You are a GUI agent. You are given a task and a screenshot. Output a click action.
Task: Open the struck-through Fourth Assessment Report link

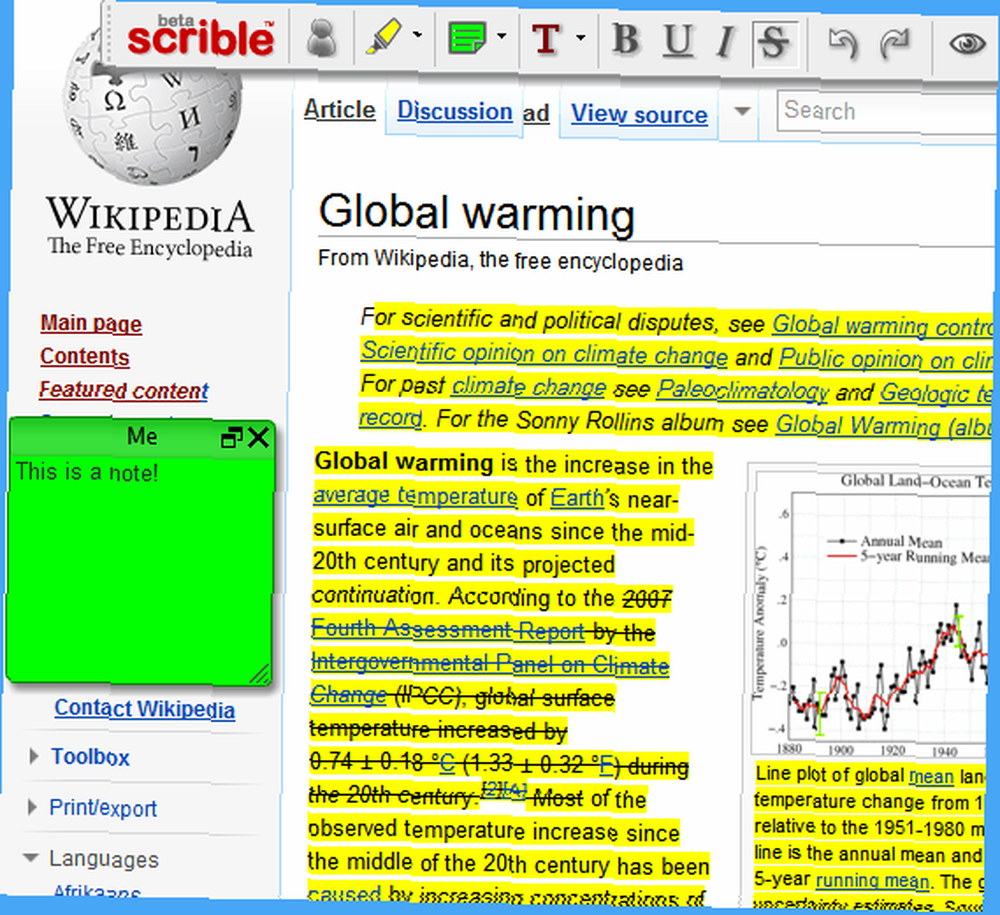tap(448, 629)
